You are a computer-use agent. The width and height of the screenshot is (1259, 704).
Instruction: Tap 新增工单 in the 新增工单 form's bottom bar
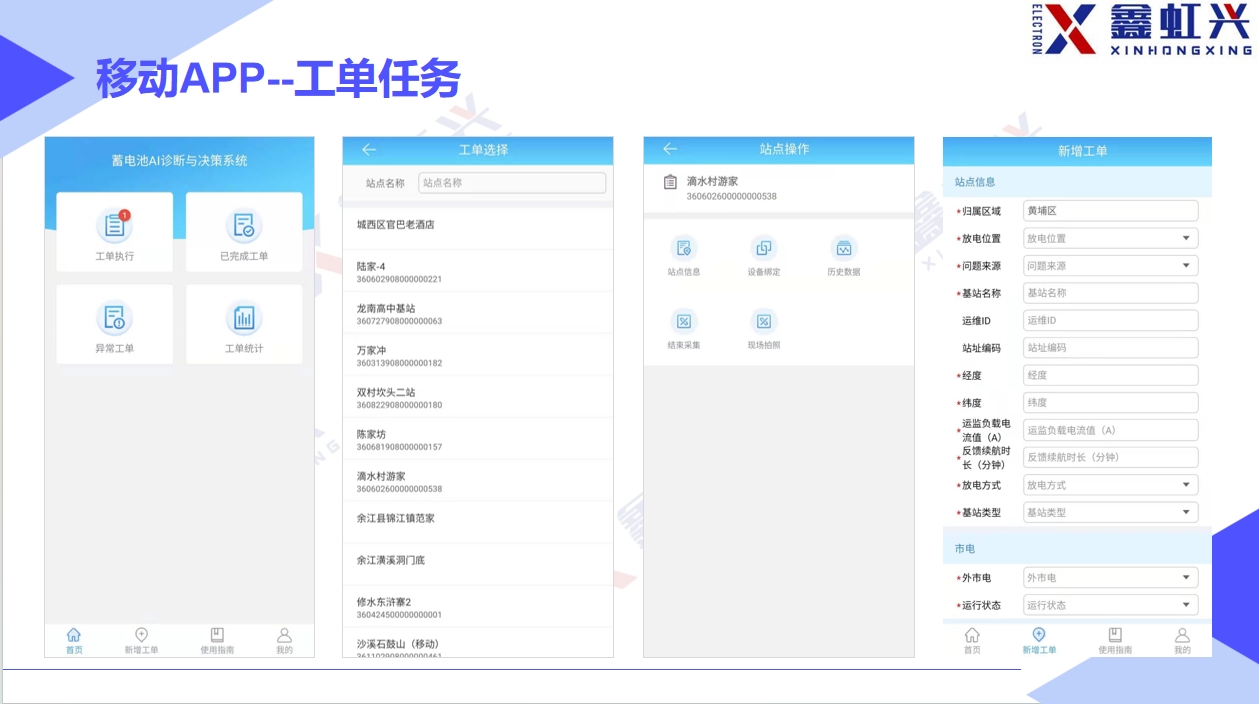(x=1039, y=641)
